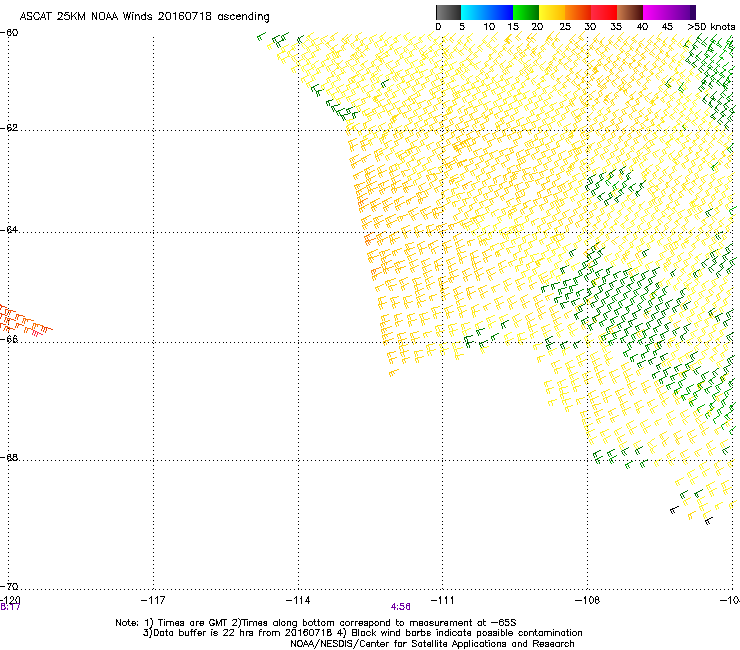This screenshot has height=650, width=740.
Task: Pick the brown 35–40 knots color segment
Action: 630,12
